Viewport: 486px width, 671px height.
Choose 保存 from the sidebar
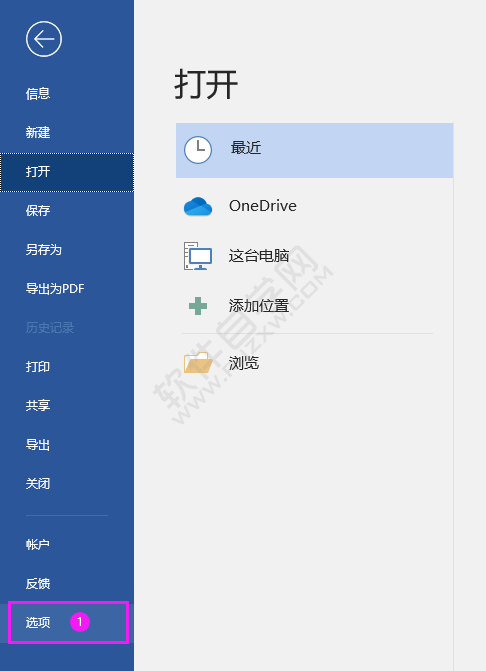click(x=67, y=211)
